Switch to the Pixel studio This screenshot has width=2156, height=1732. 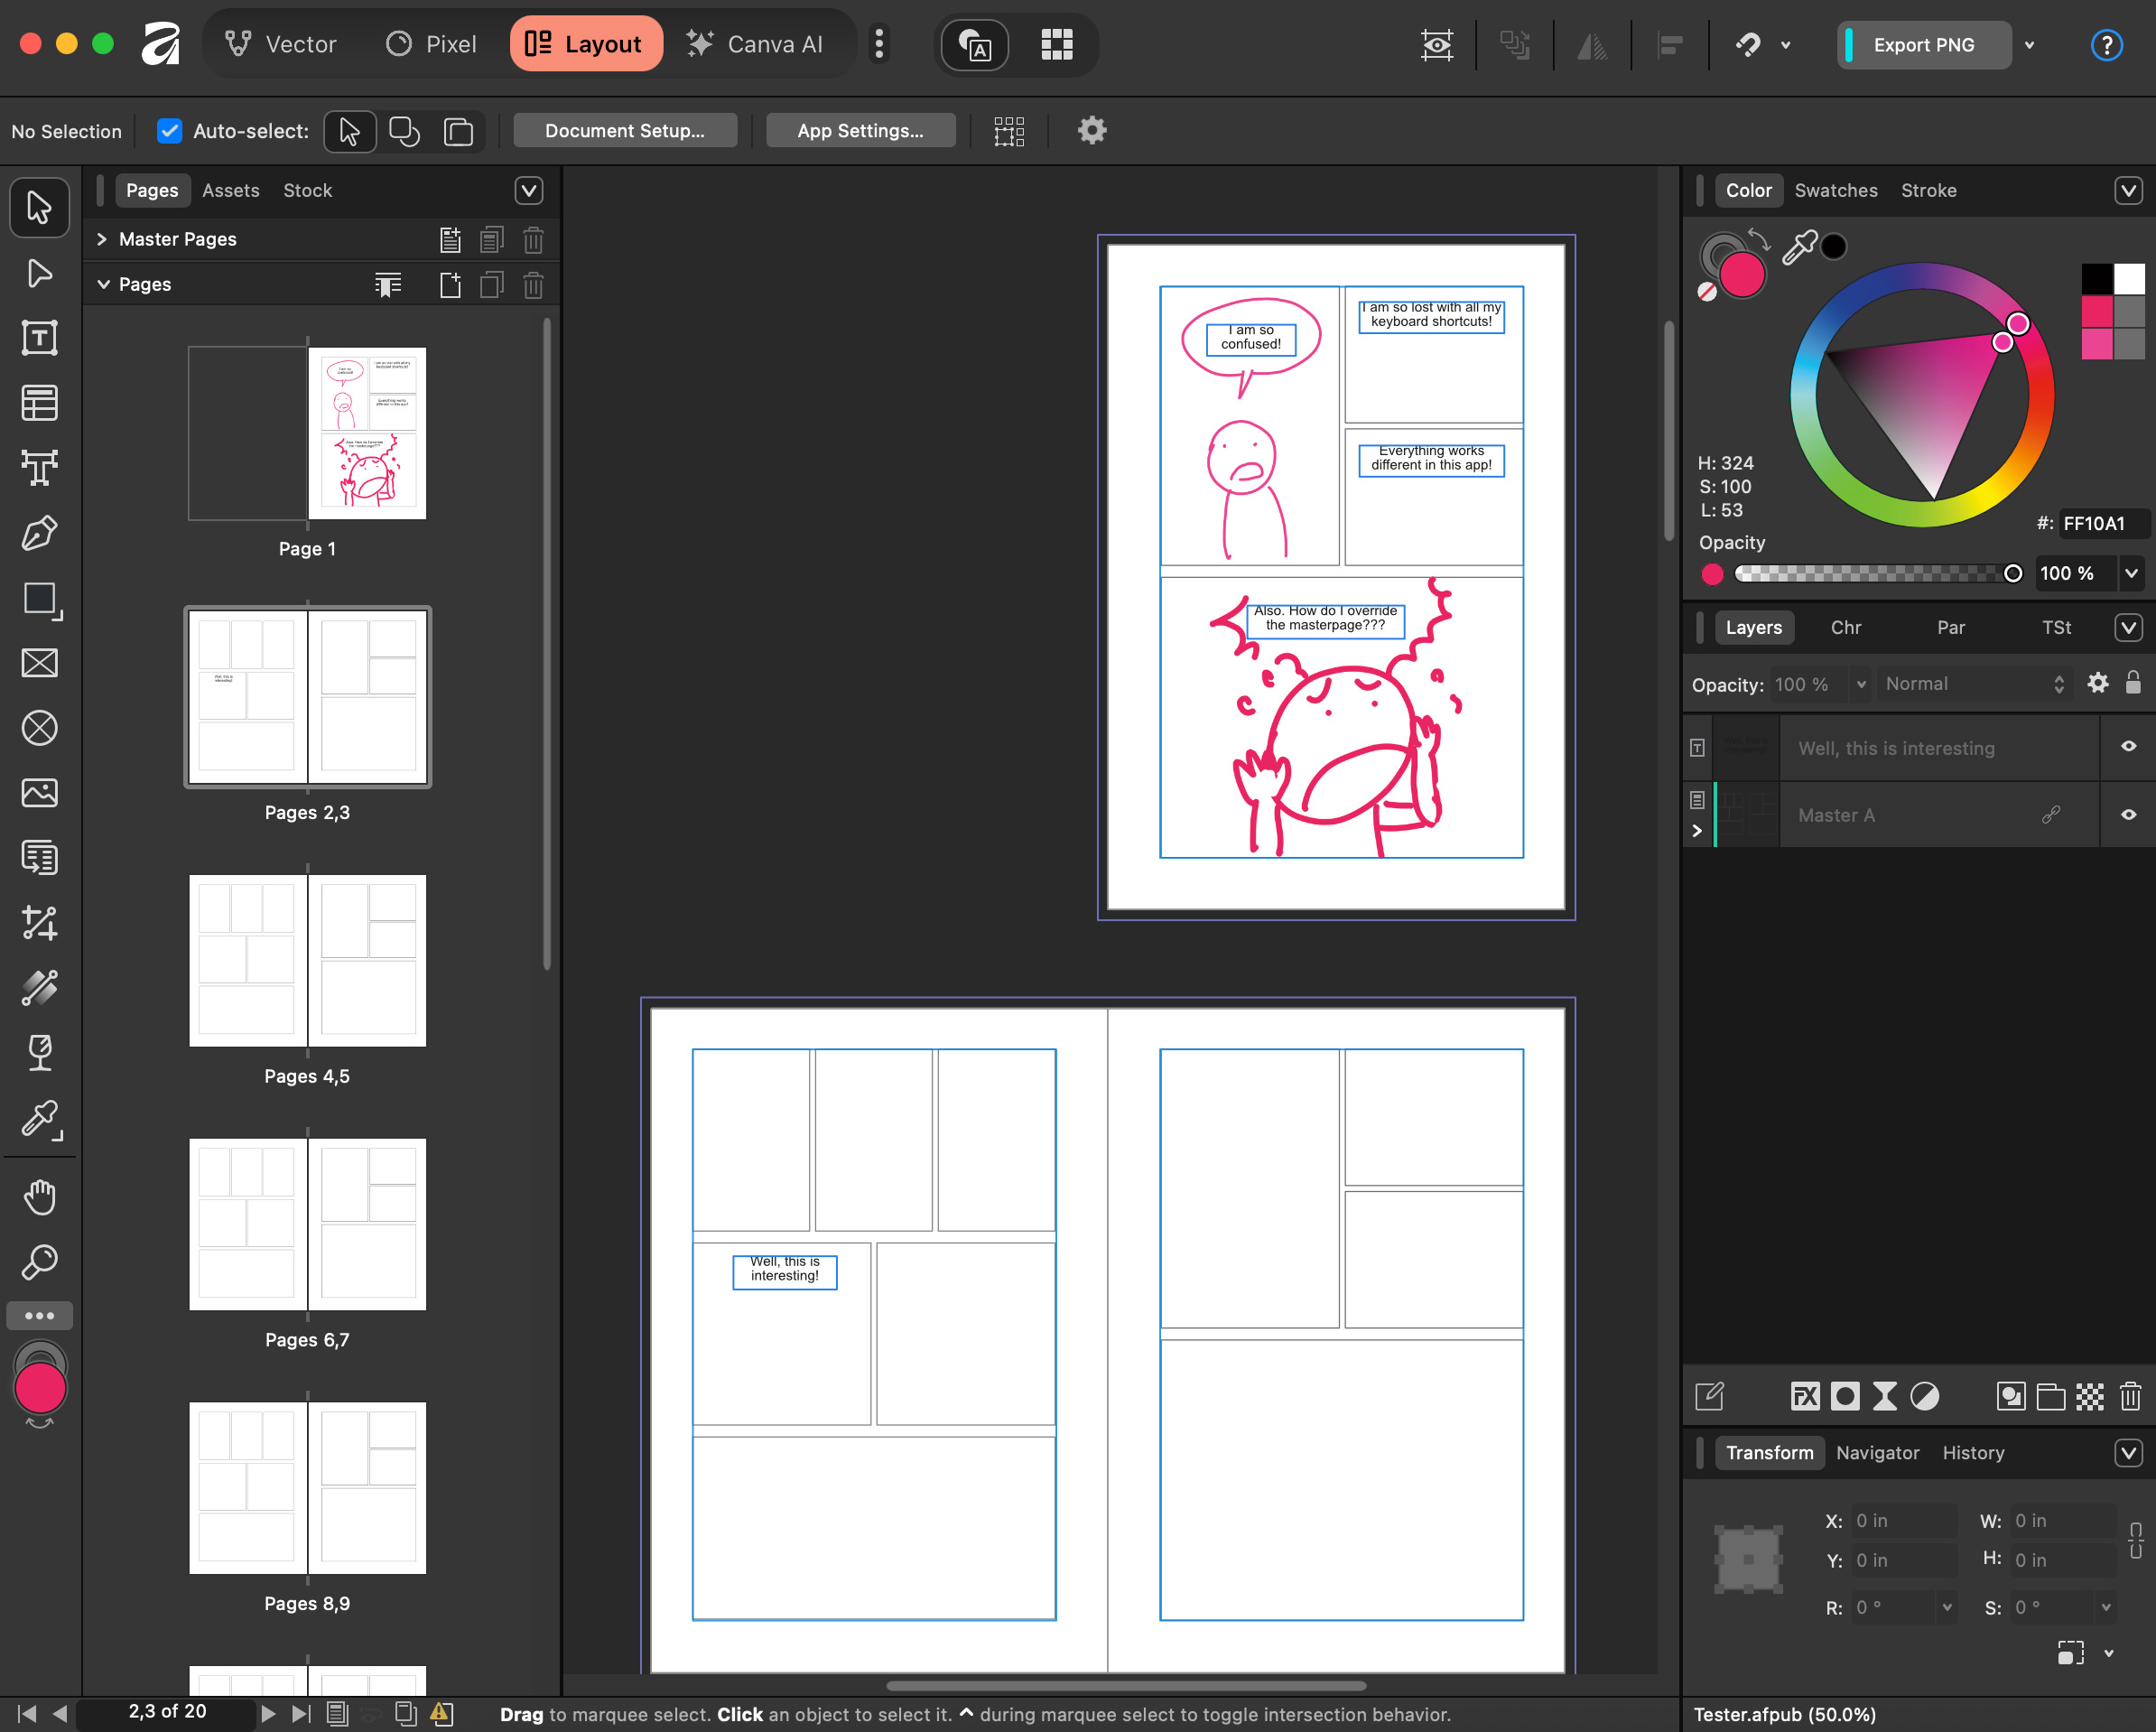[432, 44]
